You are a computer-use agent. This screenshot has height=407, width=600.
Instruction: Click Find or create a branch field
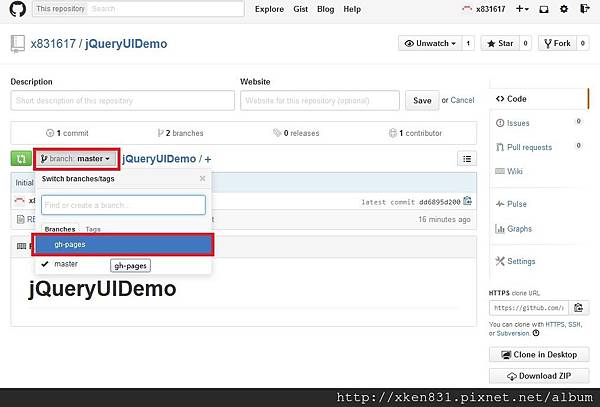coord(123,205)
